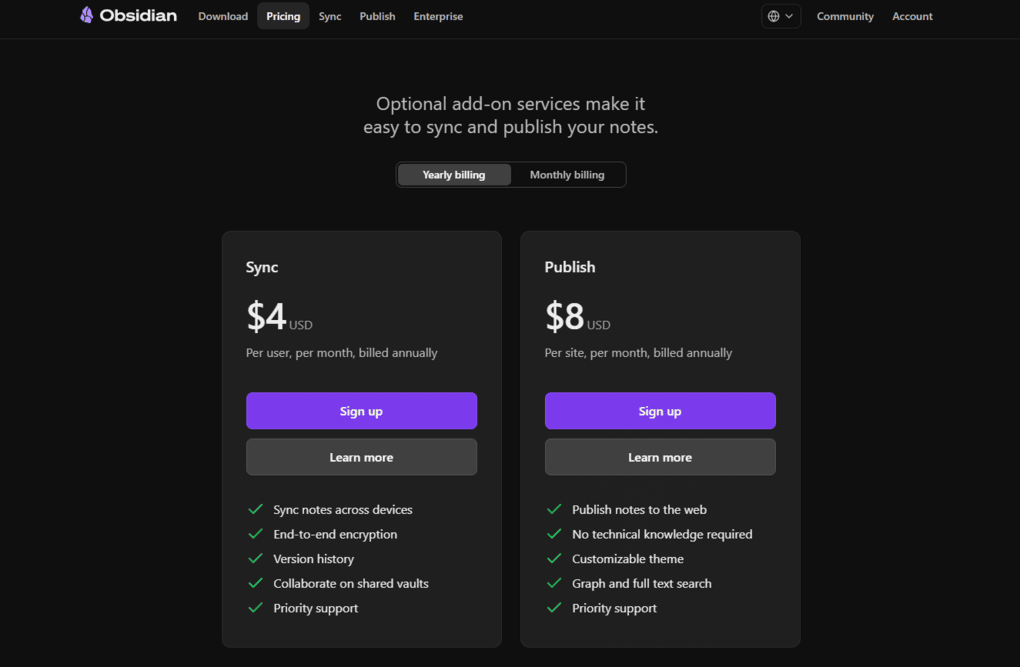
Task: Sign up for the Sync plan
Action: point(362,411)
